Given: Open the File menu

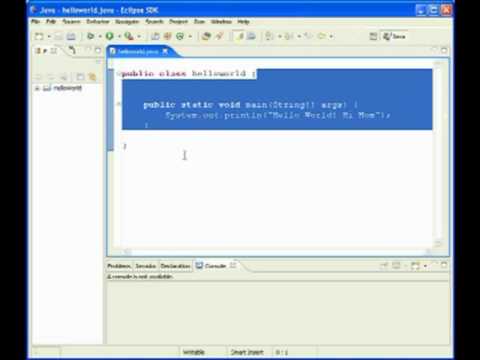Looking at the screenshot, I should (x=36, y=22).
